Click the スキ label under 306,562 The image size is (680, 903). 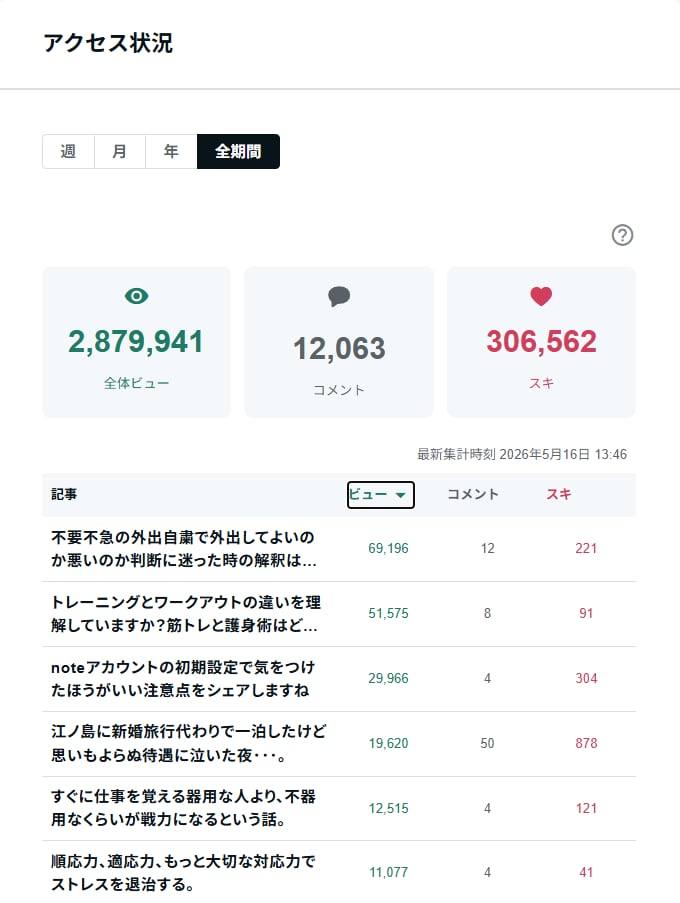point(541,383)
